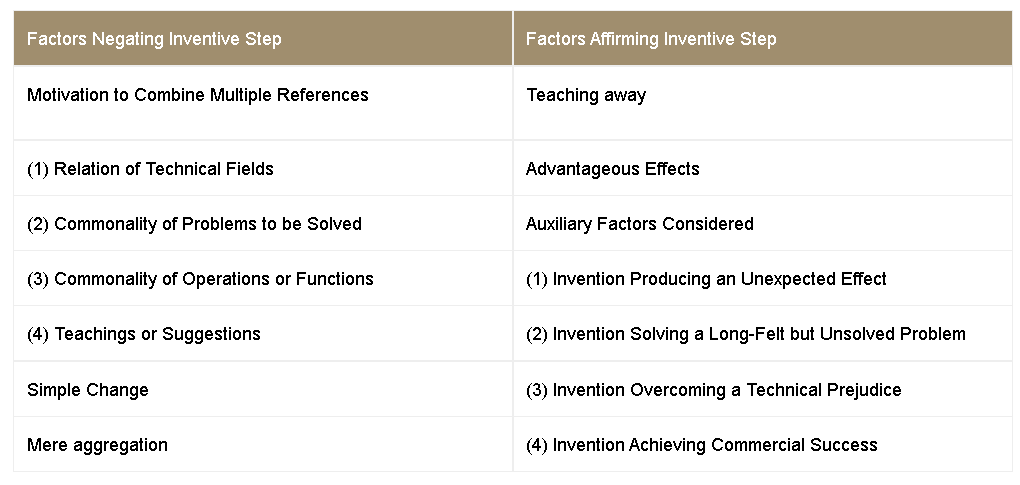Image resolution: width=1020 pixels, height=485 pixels.
Task: Click the 'Factors Affirming Inventive Step' header
Action: pyautogui.click(x=651, y=39)
